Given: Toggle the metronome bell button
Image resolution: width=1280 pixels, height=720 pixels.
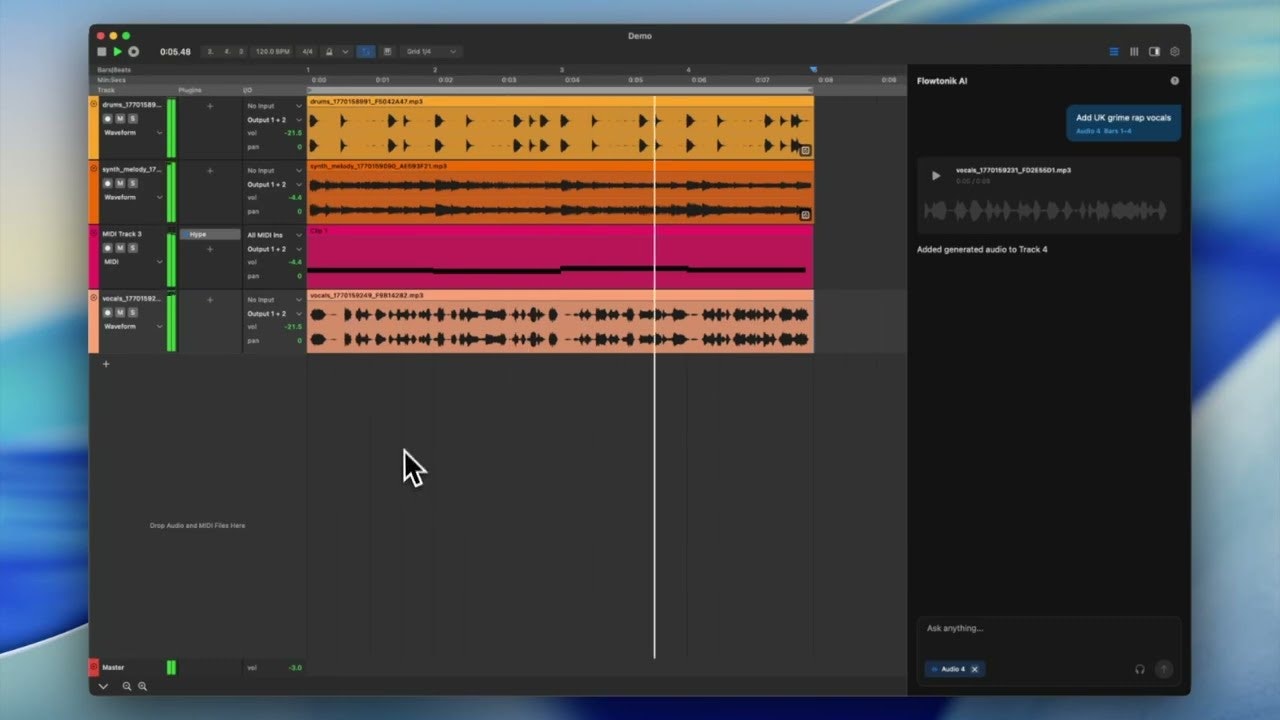Looking at the screenshot, I should tap(329, 51).
